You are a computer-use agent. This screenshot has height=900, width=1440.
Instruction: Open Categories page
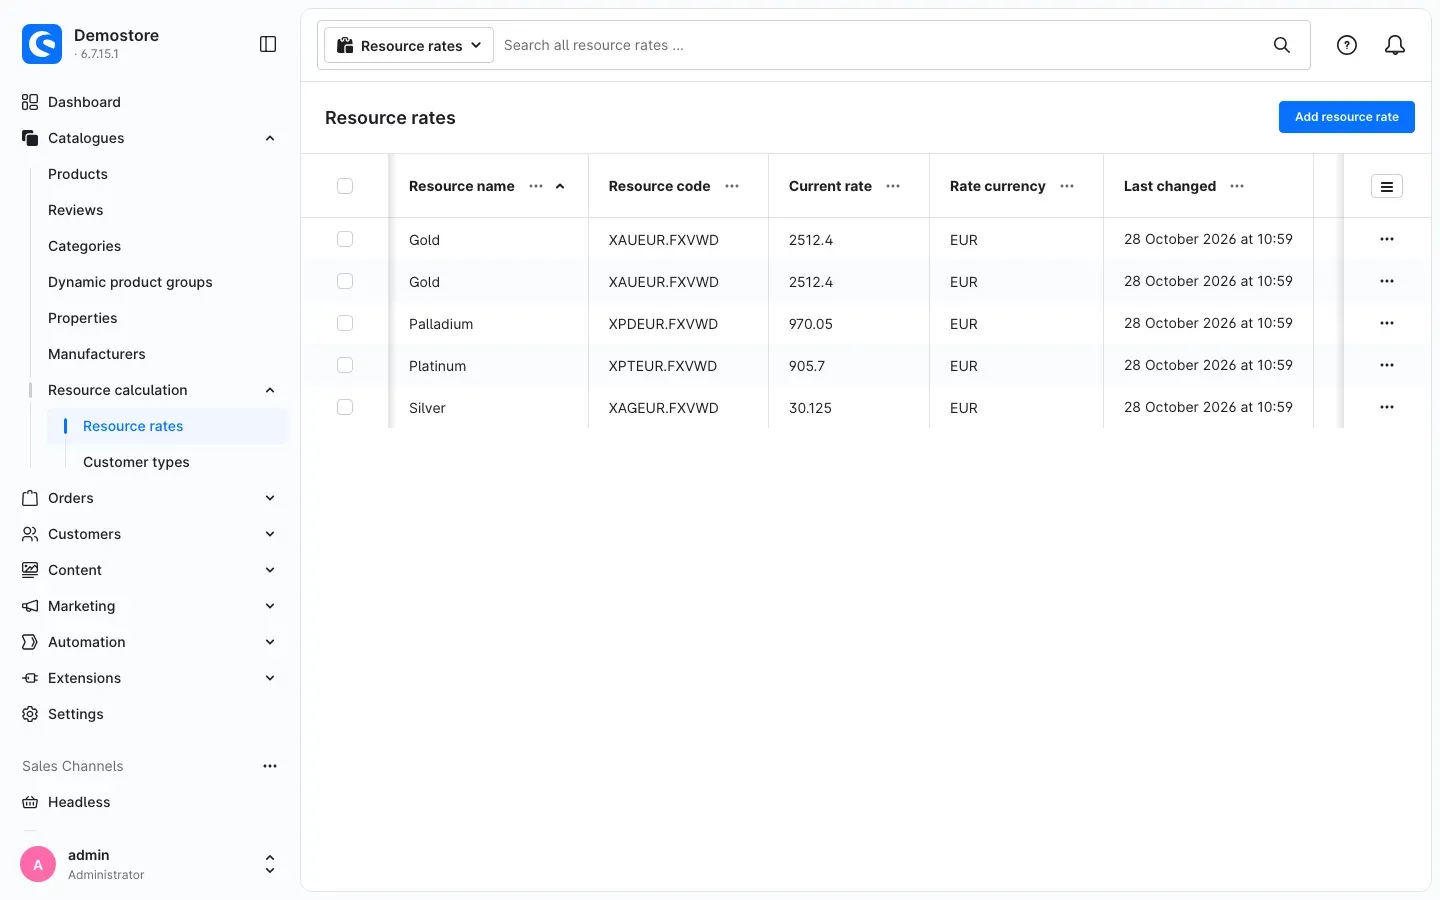coord(84,246)
